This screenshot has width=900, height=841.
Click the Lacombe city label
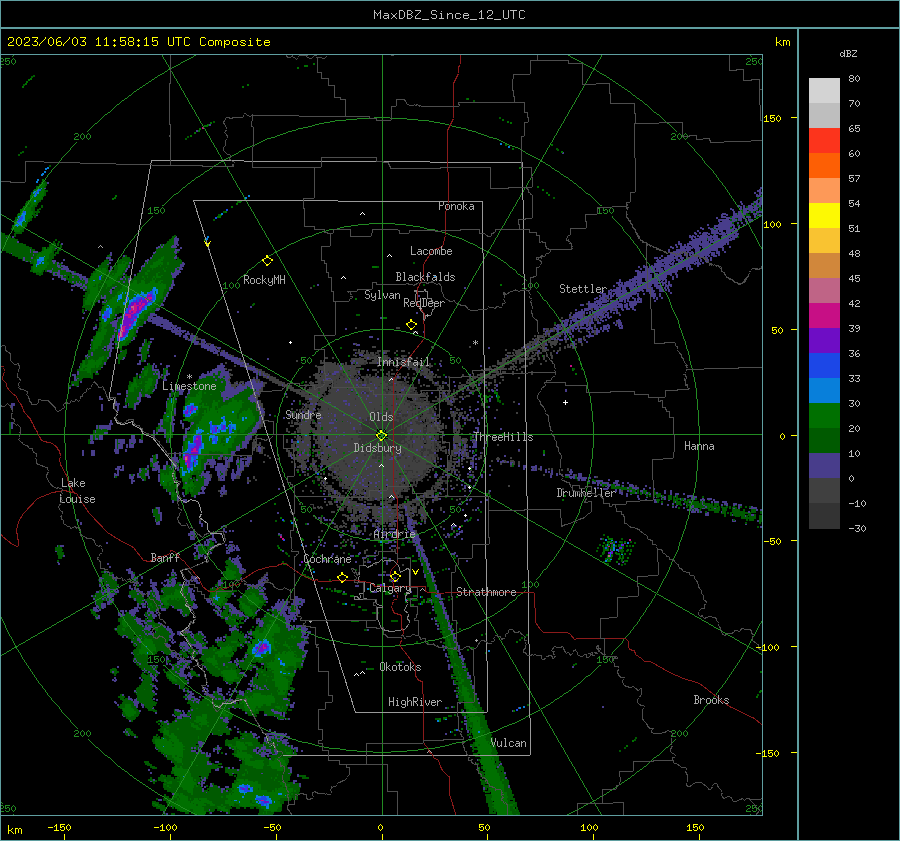(x=431, y=251)
